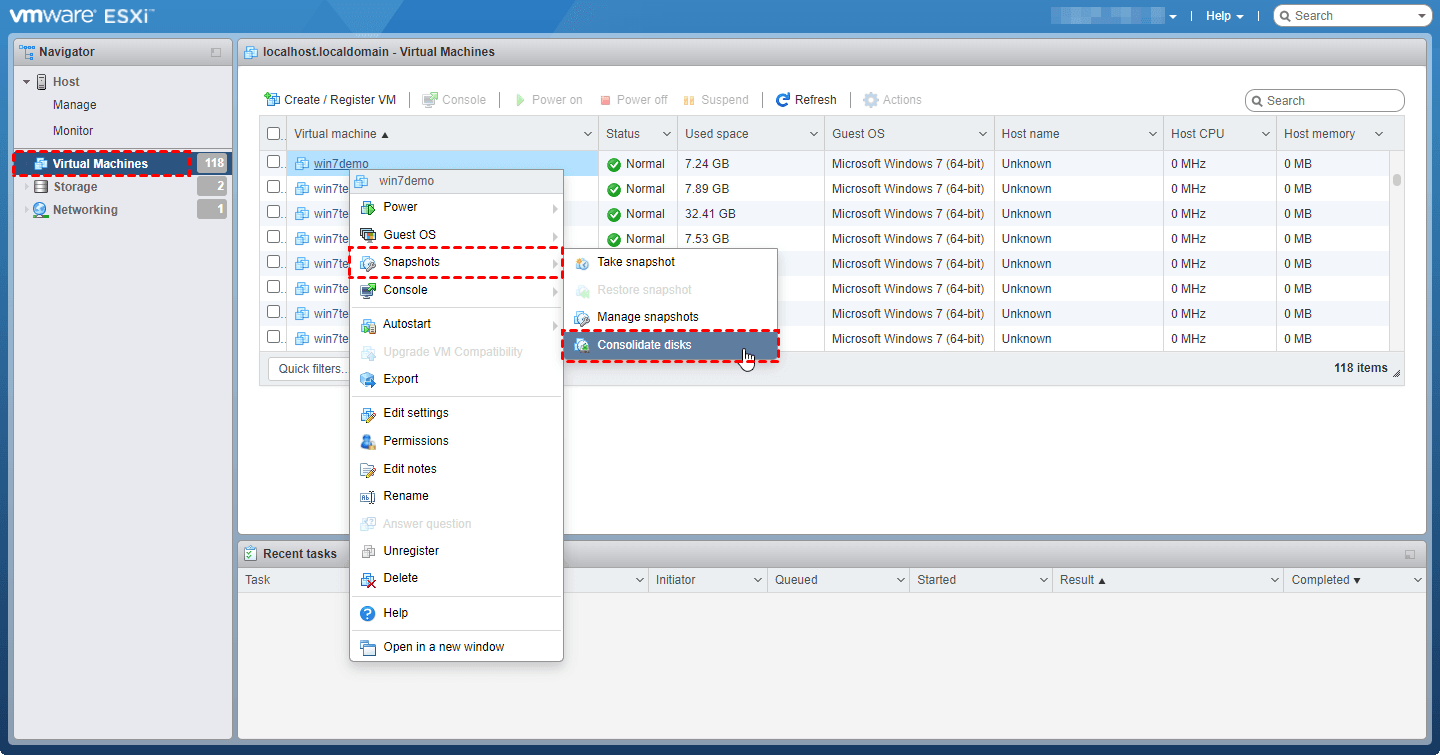Check the box for the 7.89 GB row

(274, 186)
